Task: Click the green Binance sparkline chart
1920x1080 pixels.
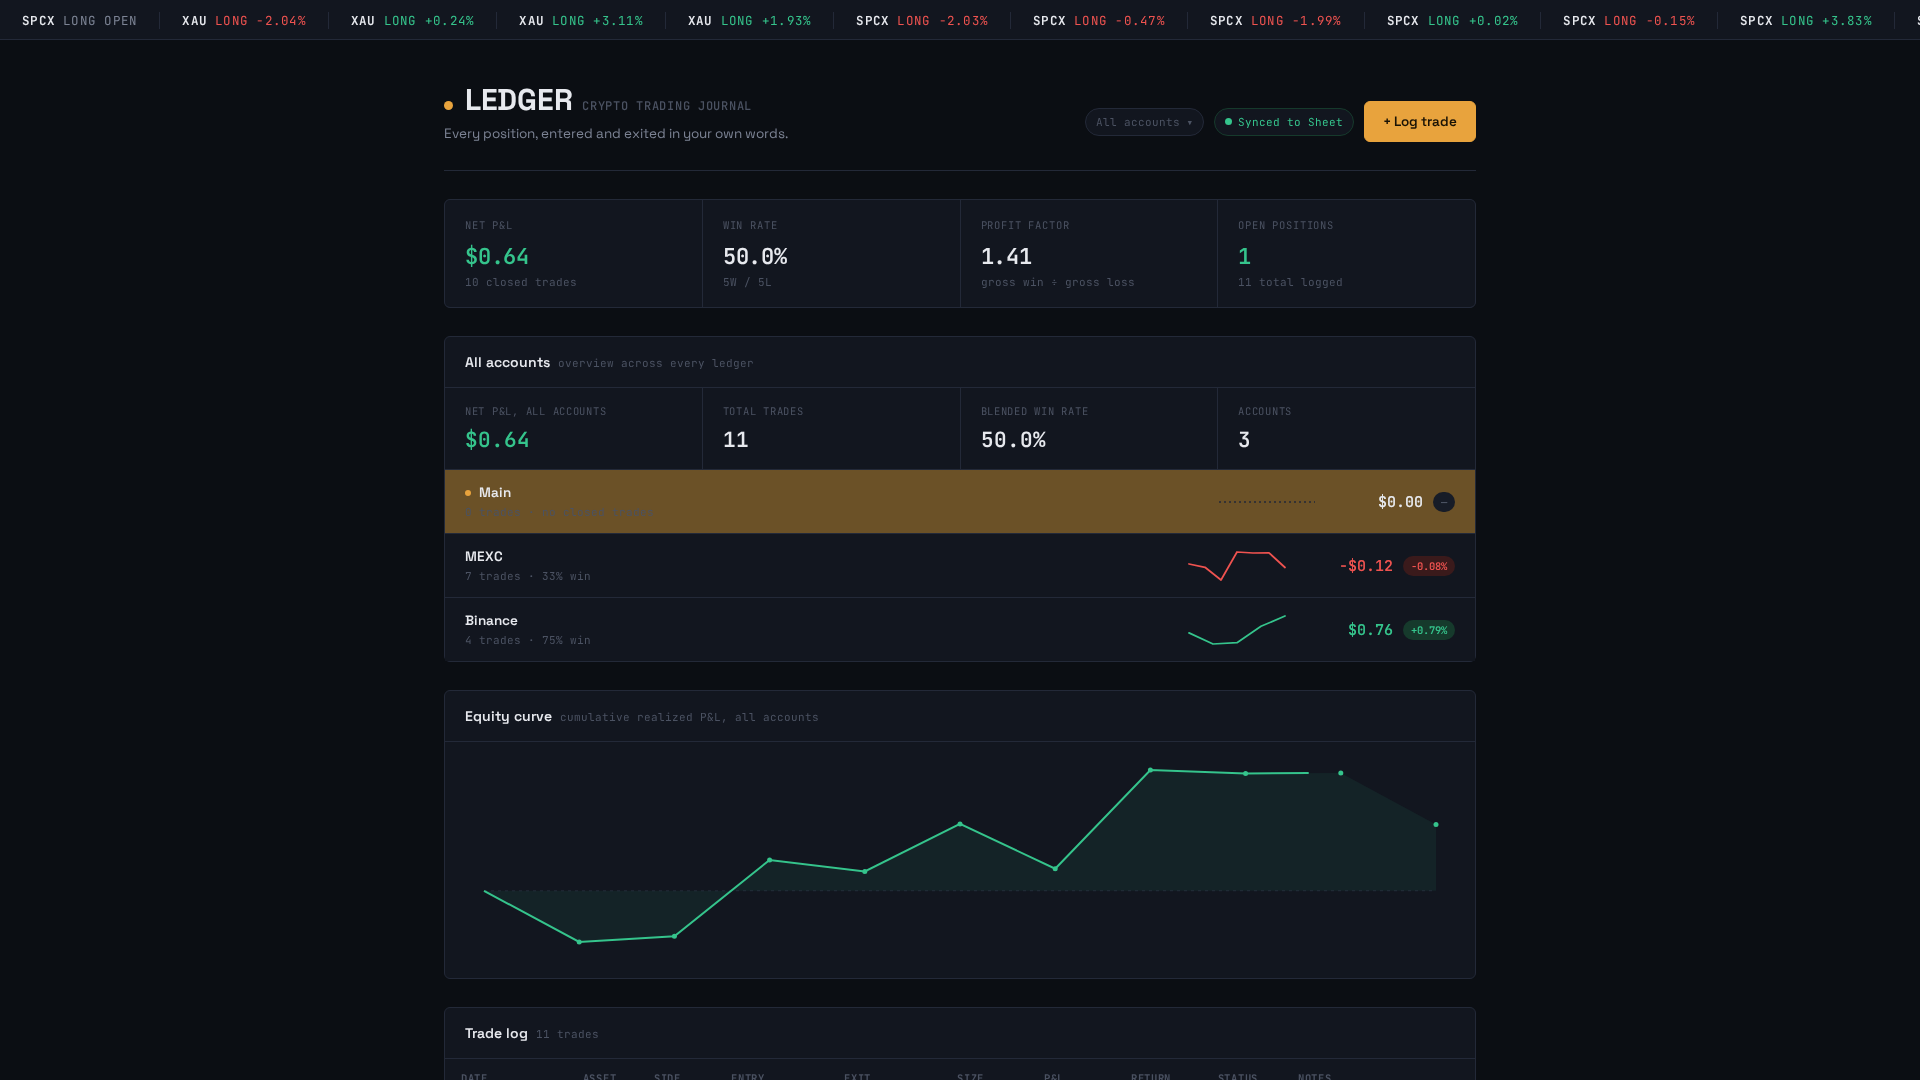Action: 1237,630
